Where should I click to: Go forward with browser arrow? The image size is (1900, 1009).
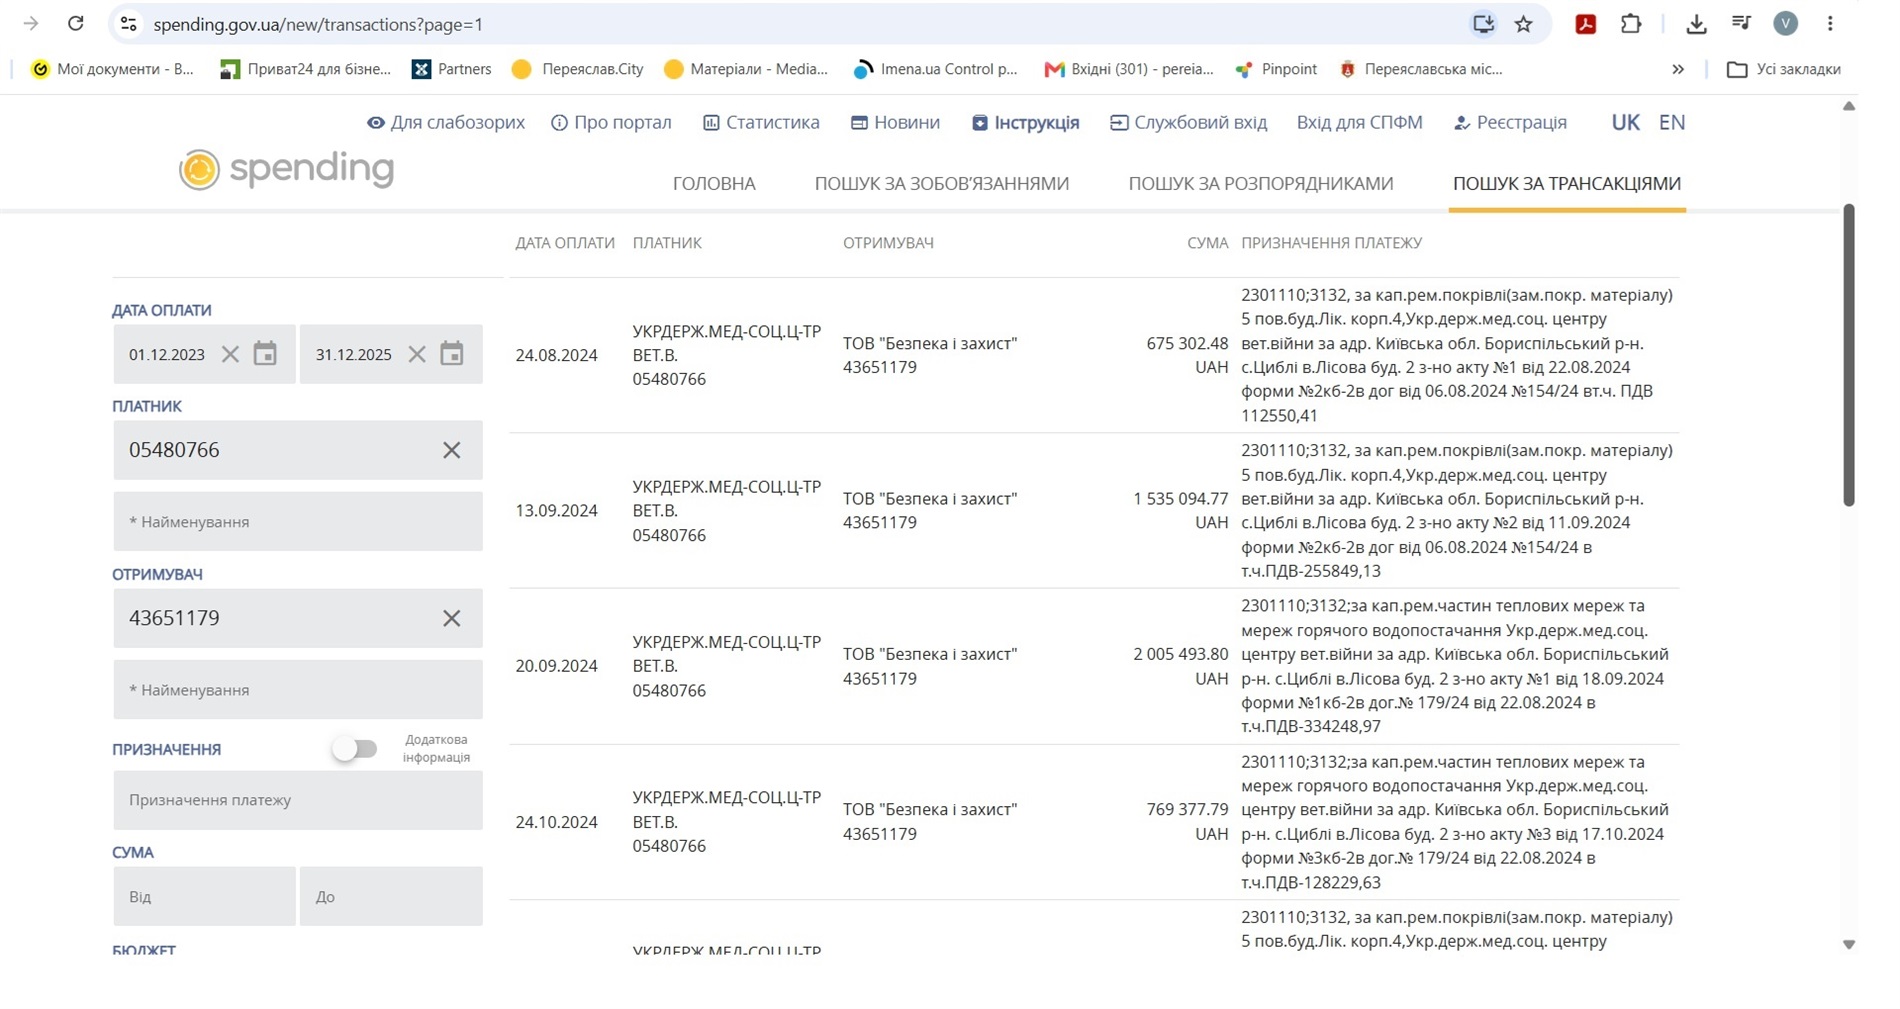pyautogui.click(x=31, y=23)
